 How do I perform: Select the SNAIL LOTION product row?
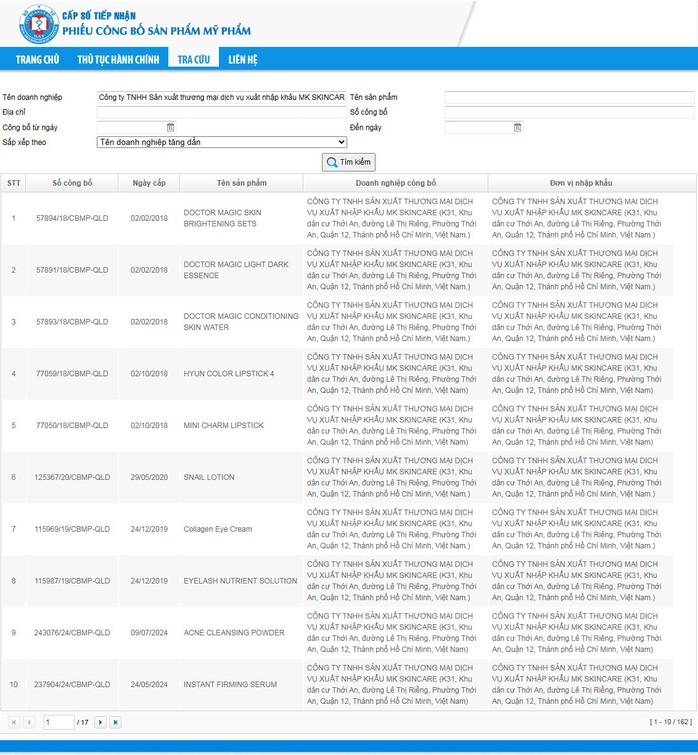pos(208,477)
